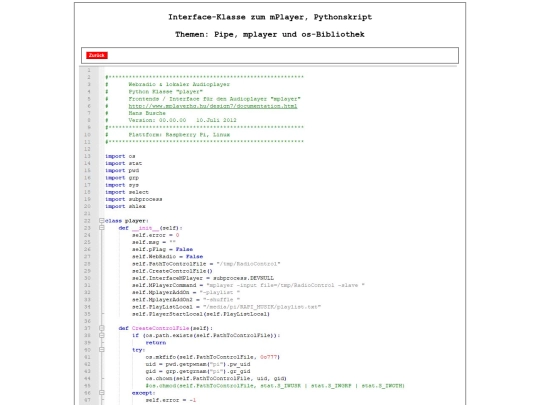Click the comment Python Klasse "player"

(x=166, y=92)
